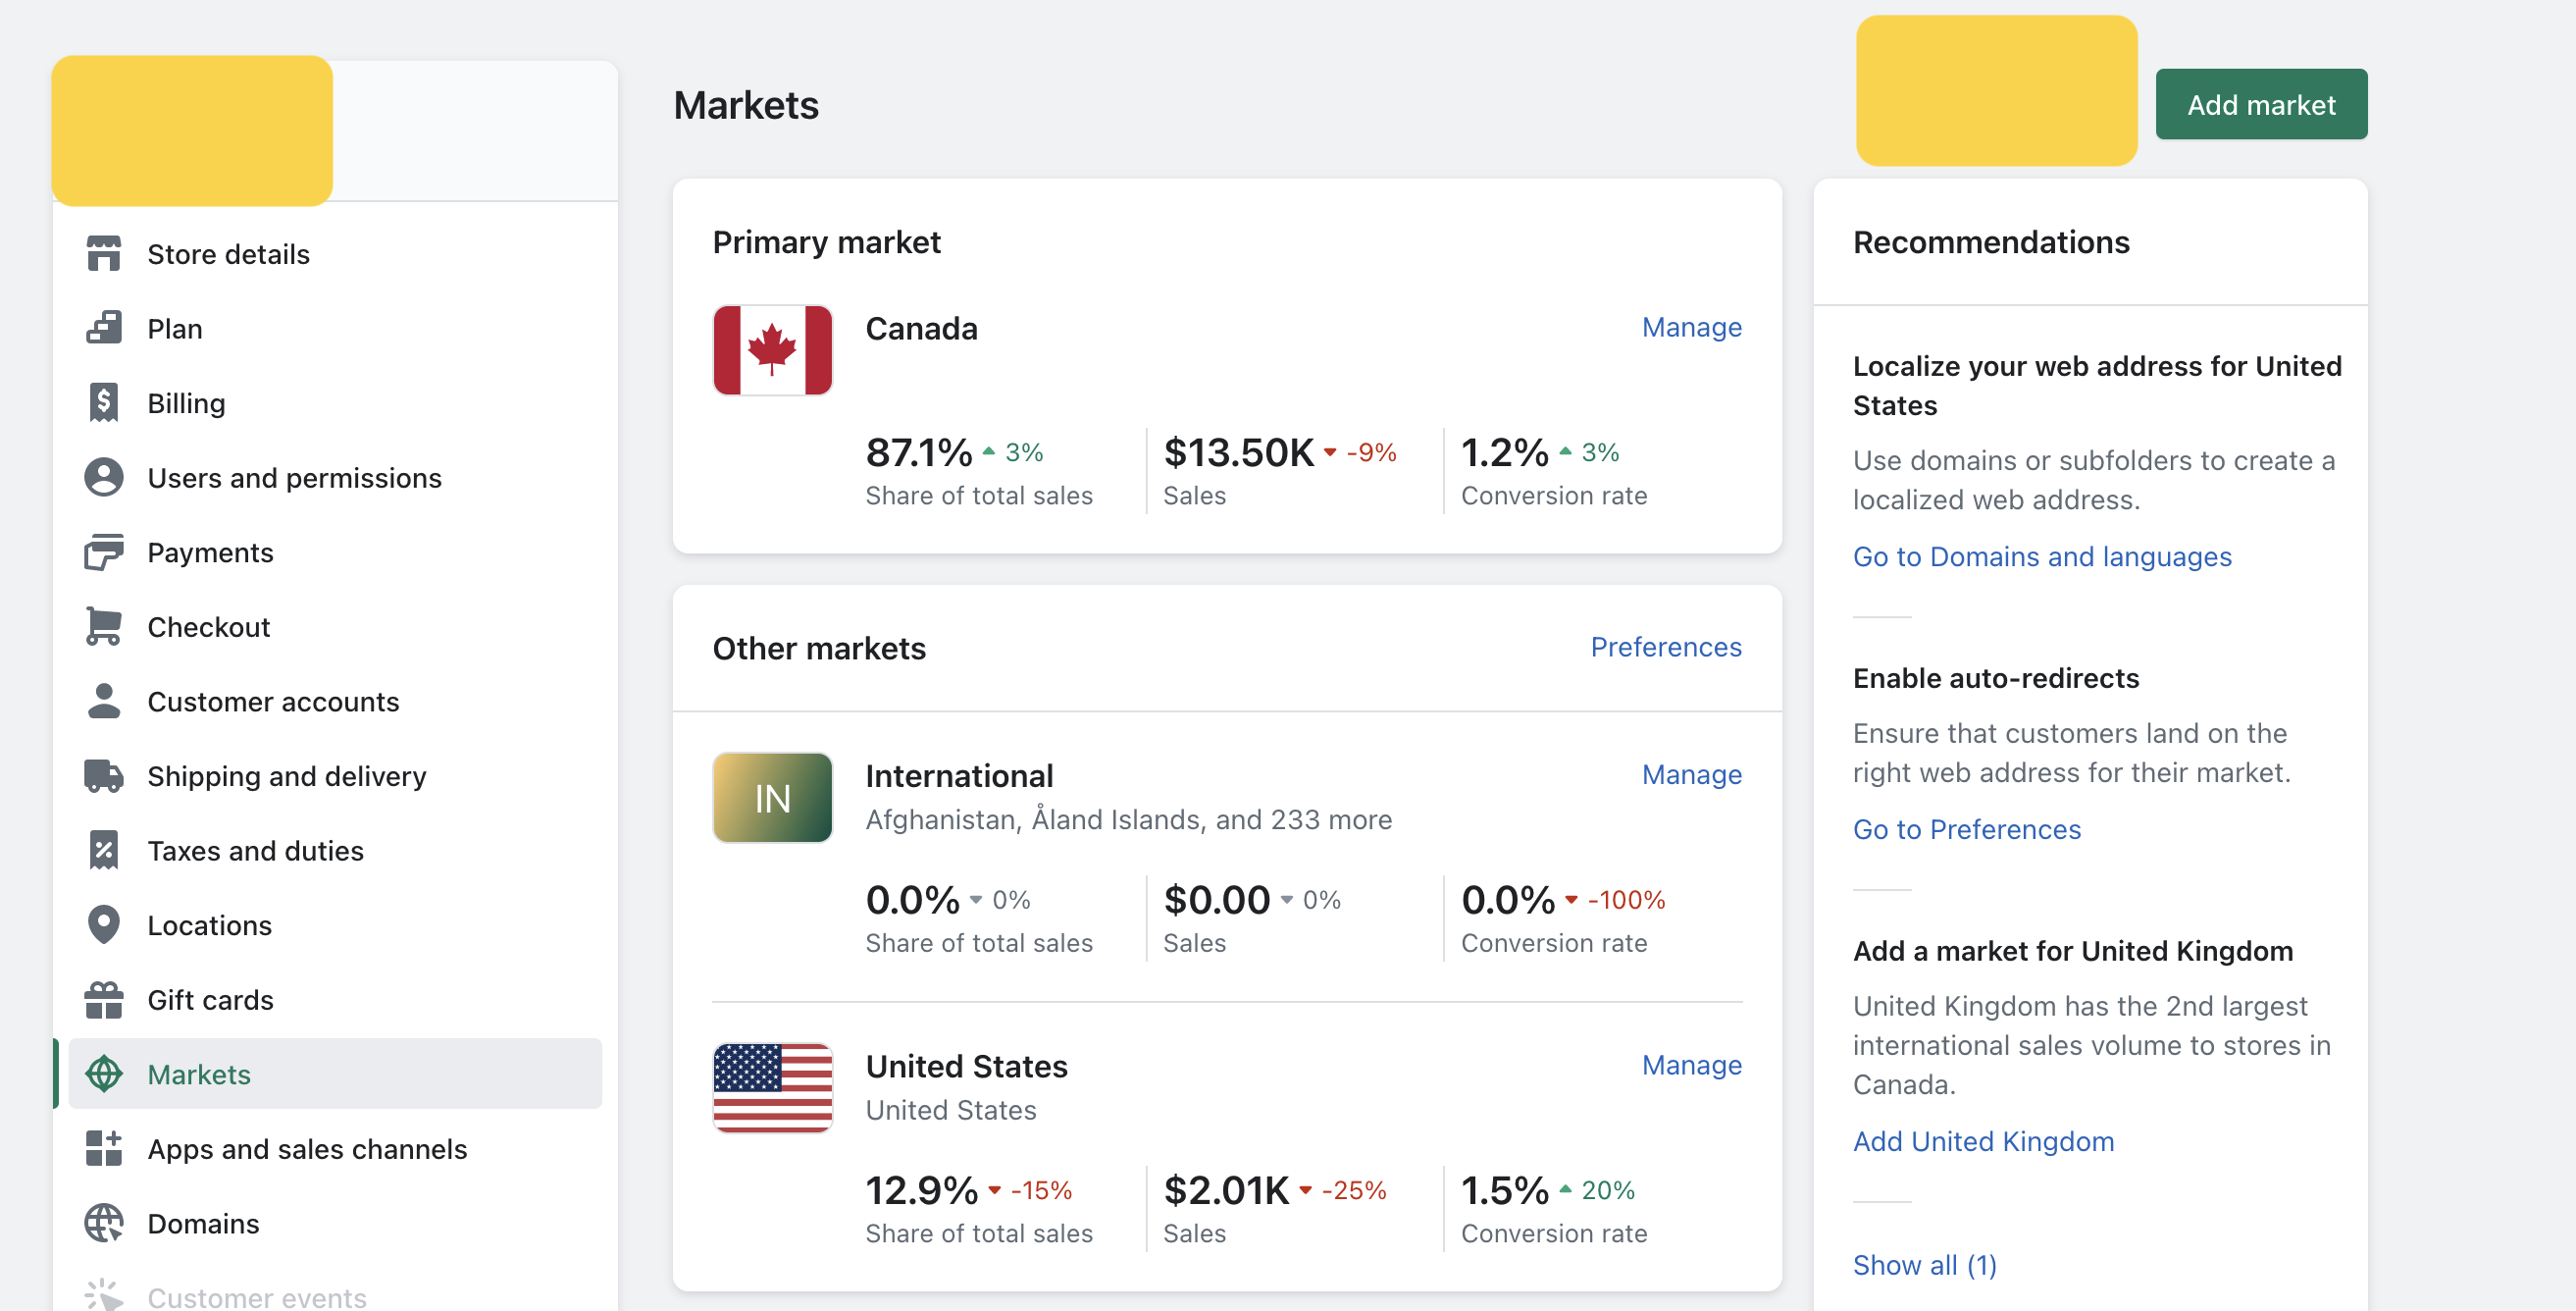Viewport: 2576px width, 1311px height.
Task: Expand recommendations with Show all (1)
Action: 1924,1265
